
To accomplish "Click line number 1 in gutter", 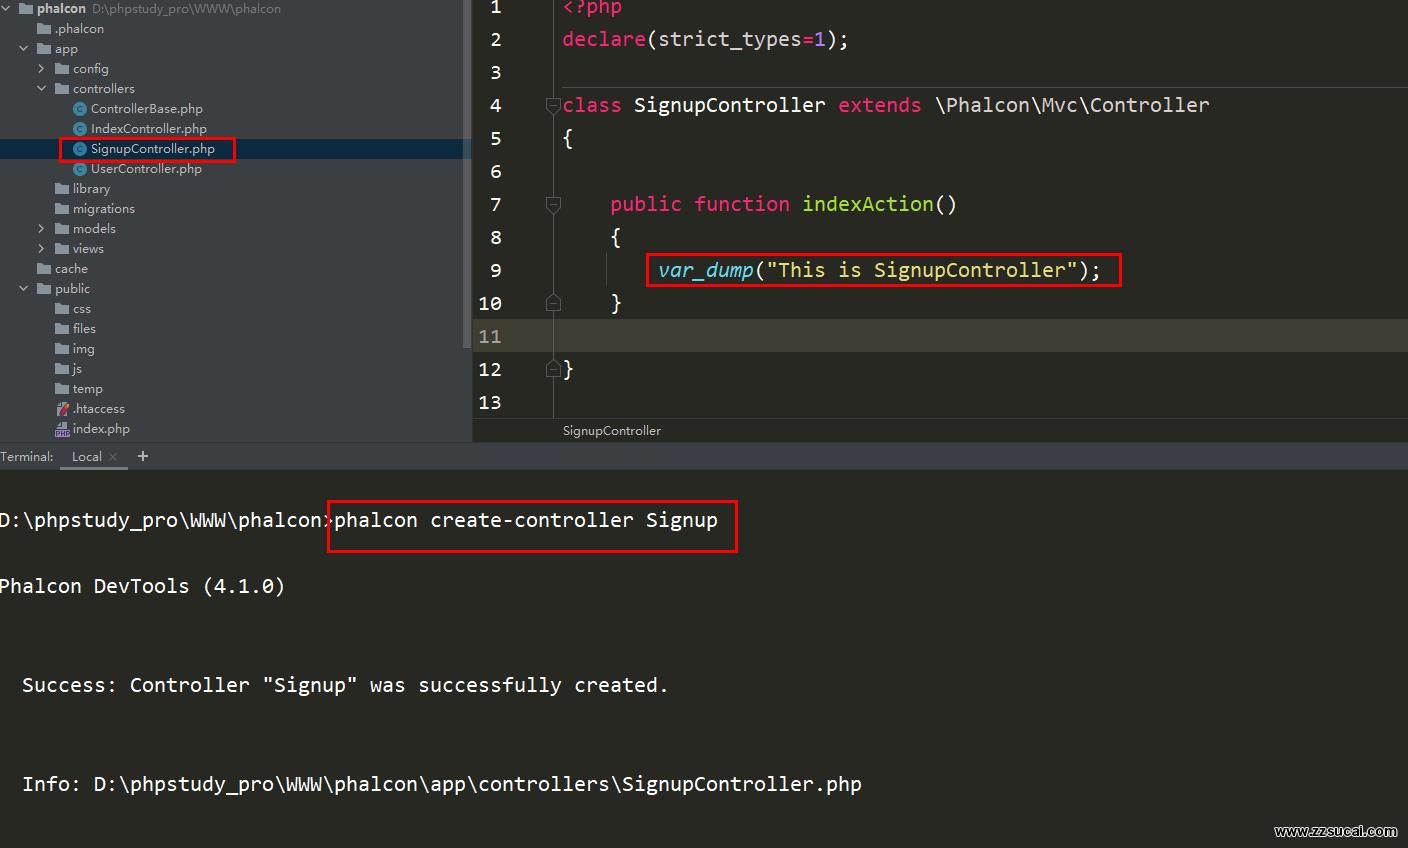I will coord(496,8).
